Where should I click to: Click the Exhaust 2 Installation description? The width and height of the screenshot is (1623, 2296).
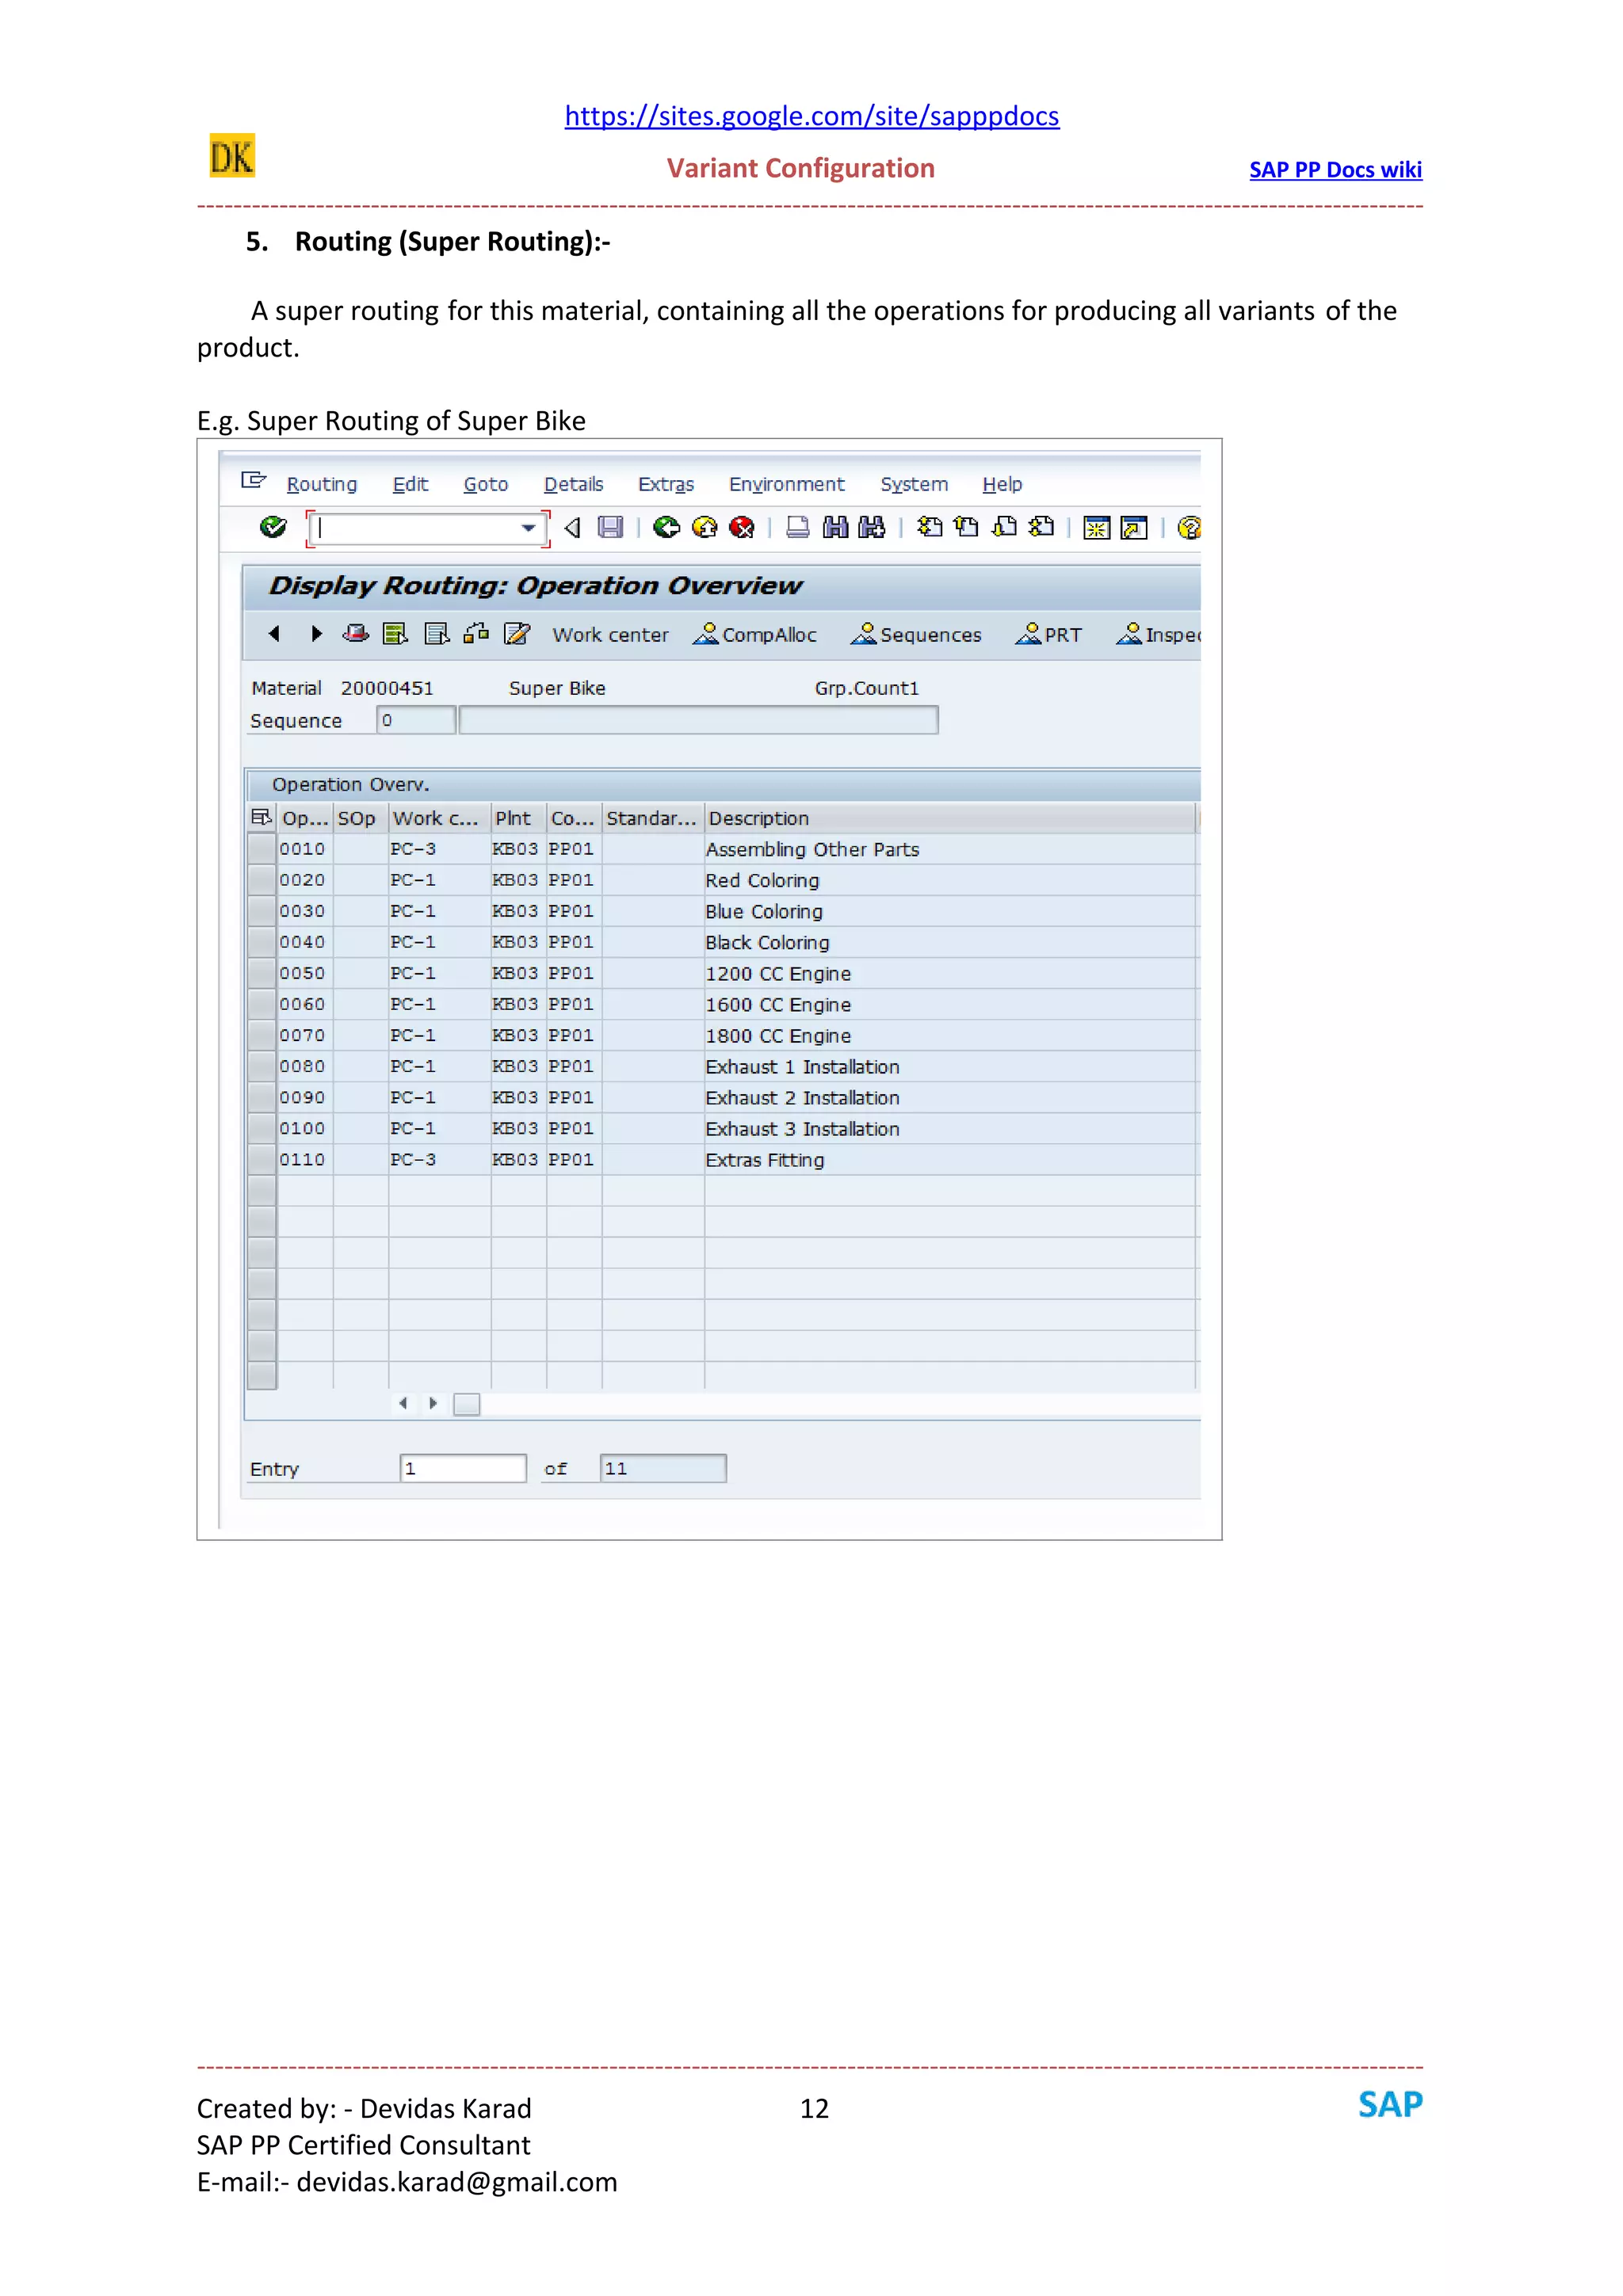[x=802, y=1098]
